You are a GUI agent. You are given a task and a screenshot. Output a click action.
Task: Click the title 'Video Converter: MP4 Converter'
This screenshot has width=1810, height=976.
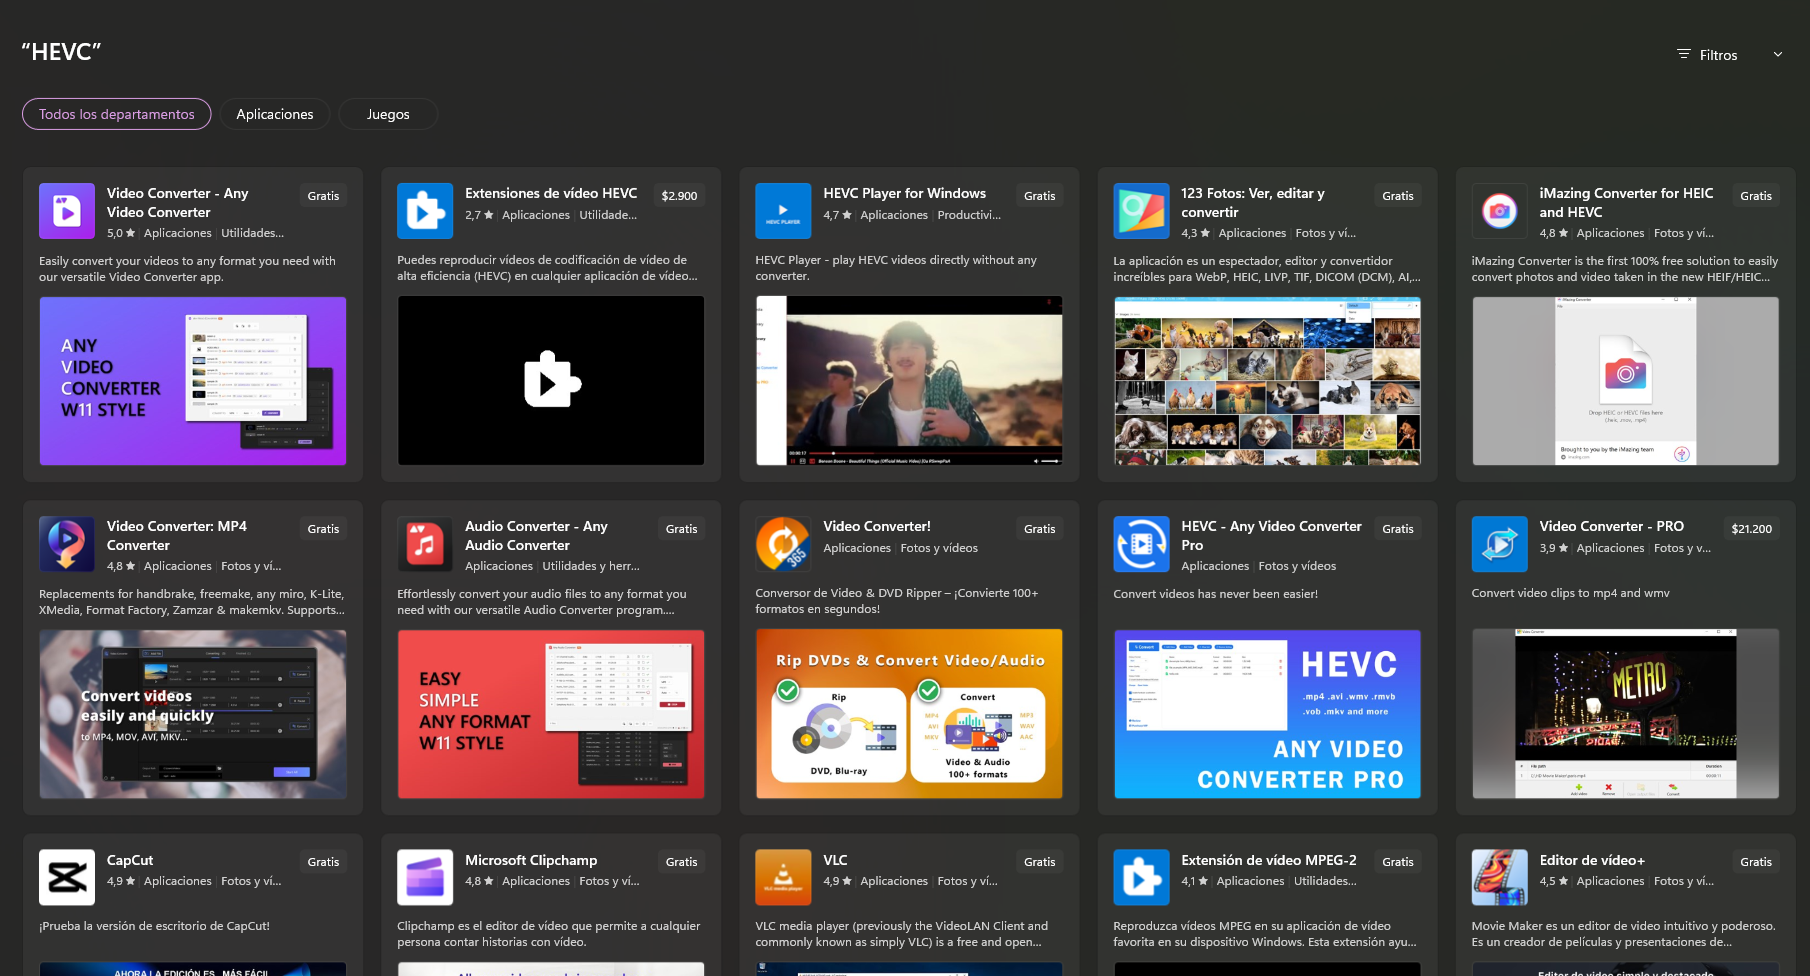(177, 535)
